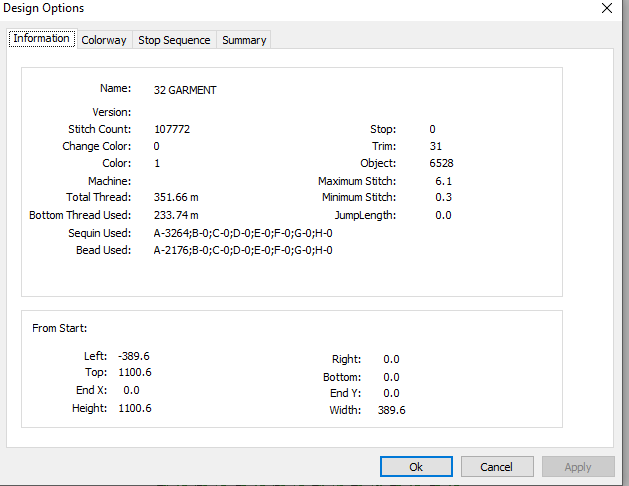This screenshot has width=629, height=486.
Task: Click the Width value 389.6
Action: click(392, 410)
